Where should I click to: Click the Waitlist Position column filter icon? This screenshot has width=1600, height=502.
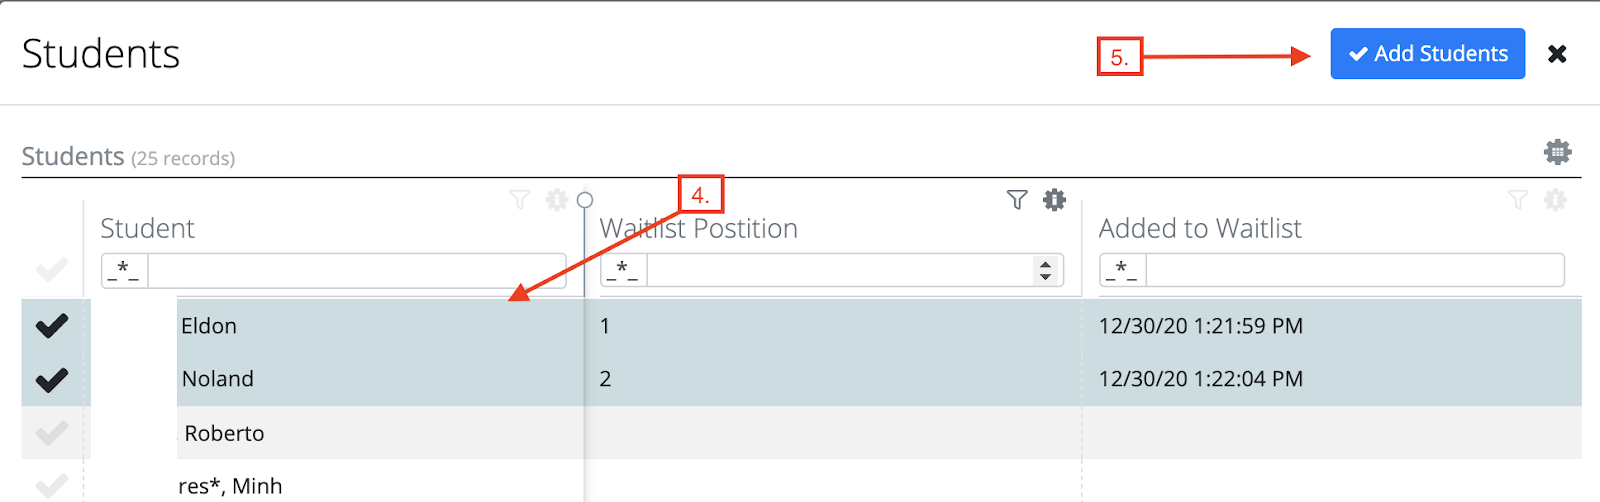[x=1017, y=200]
